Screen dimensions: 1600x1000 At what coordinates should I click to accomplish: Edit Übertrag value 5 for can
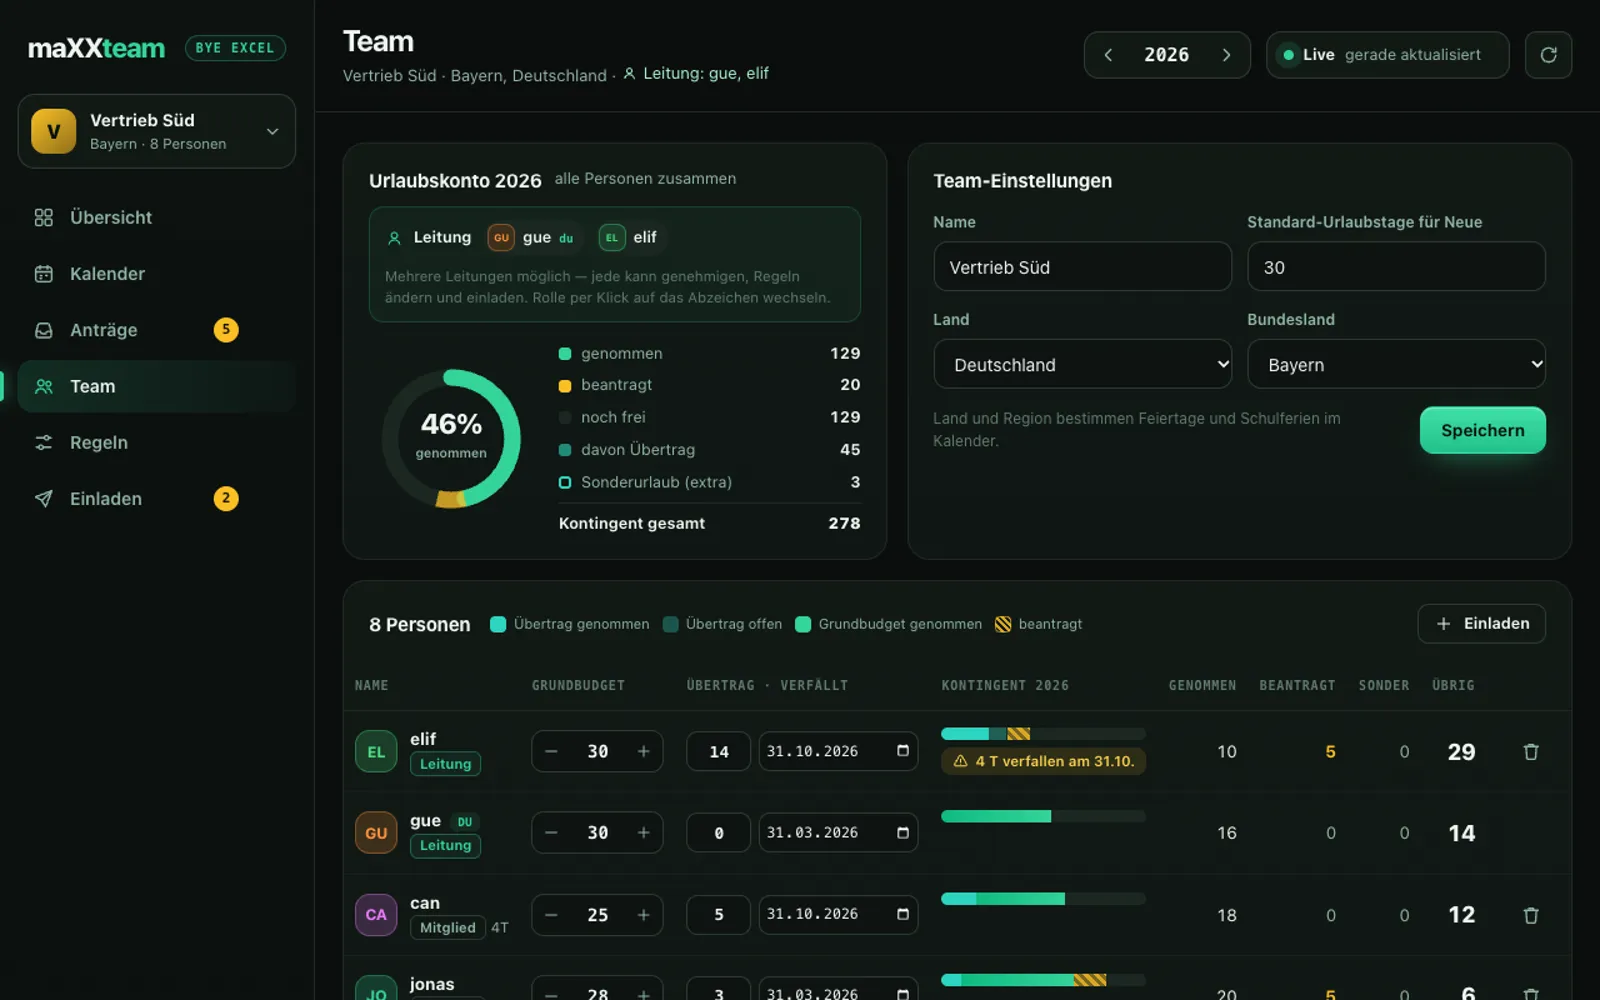click(718, 915)
